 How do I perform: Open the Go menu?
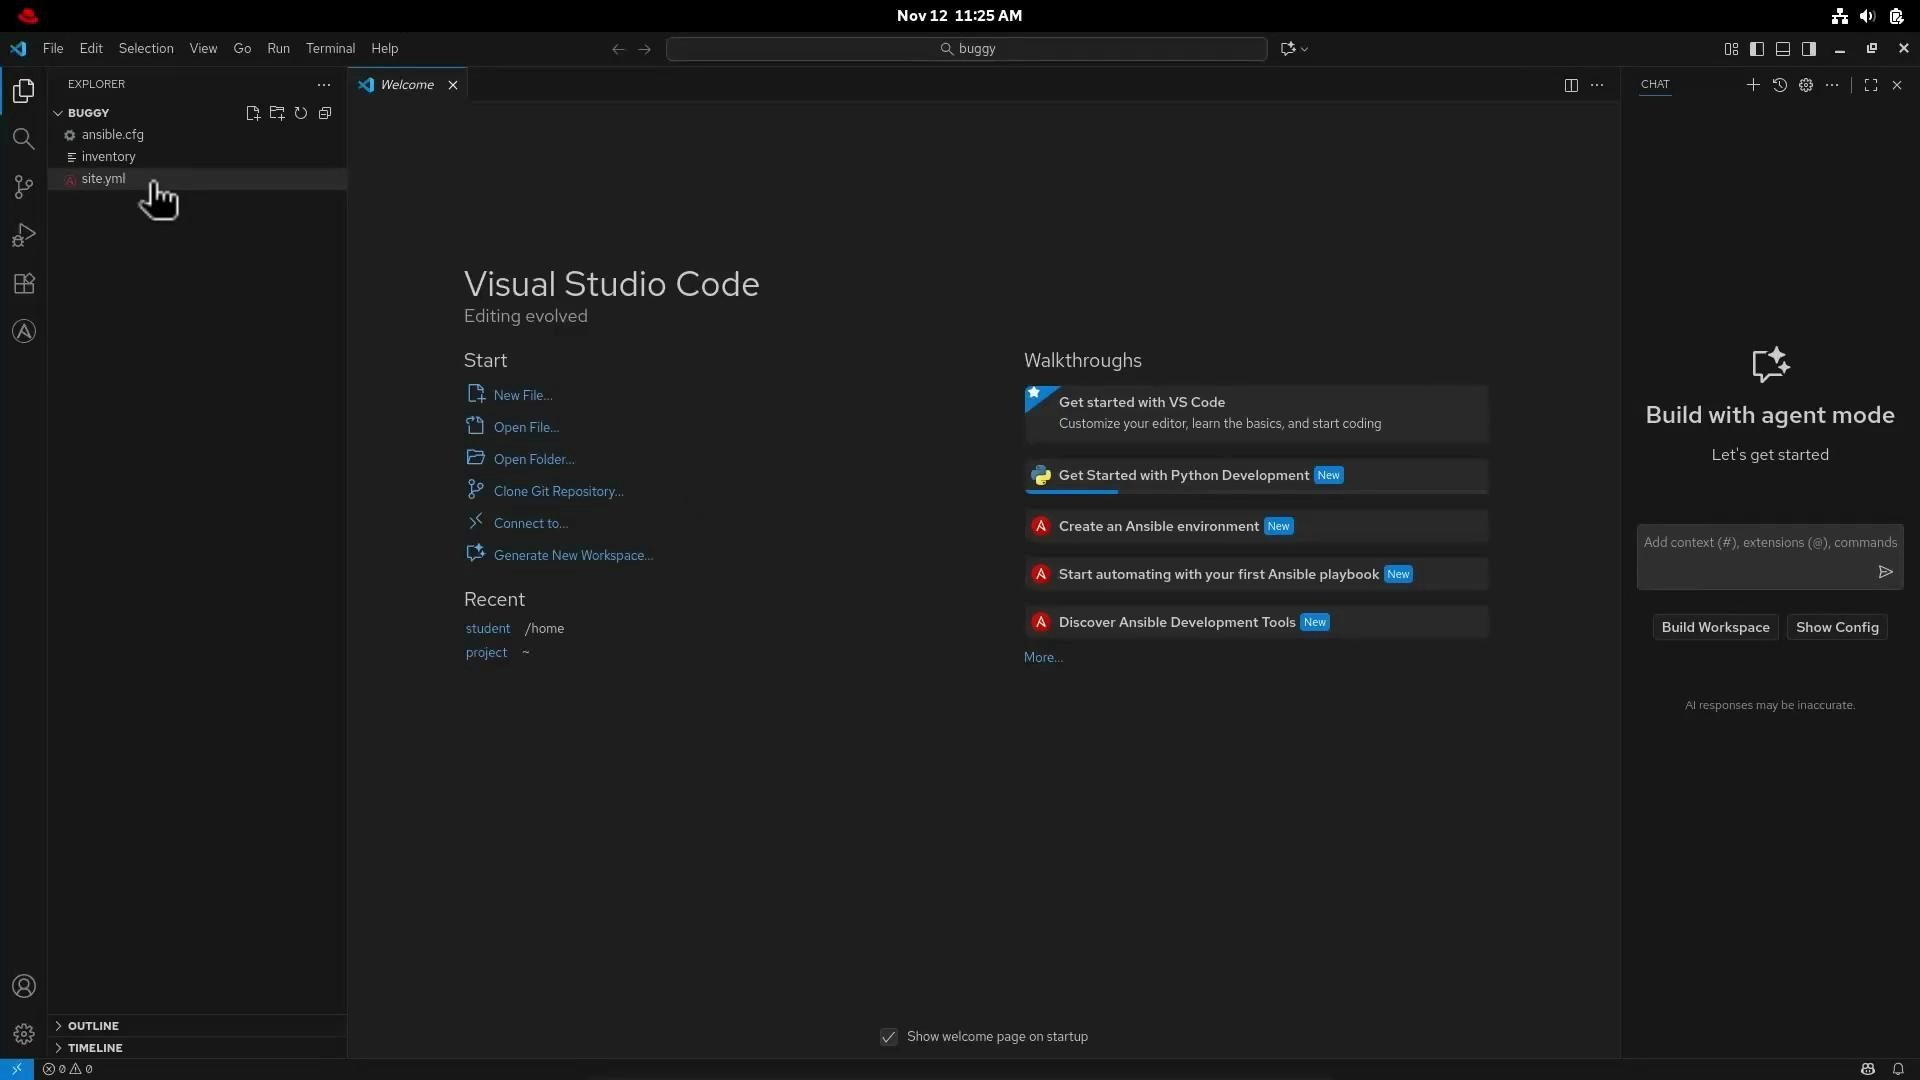click(x=242, y=49)
